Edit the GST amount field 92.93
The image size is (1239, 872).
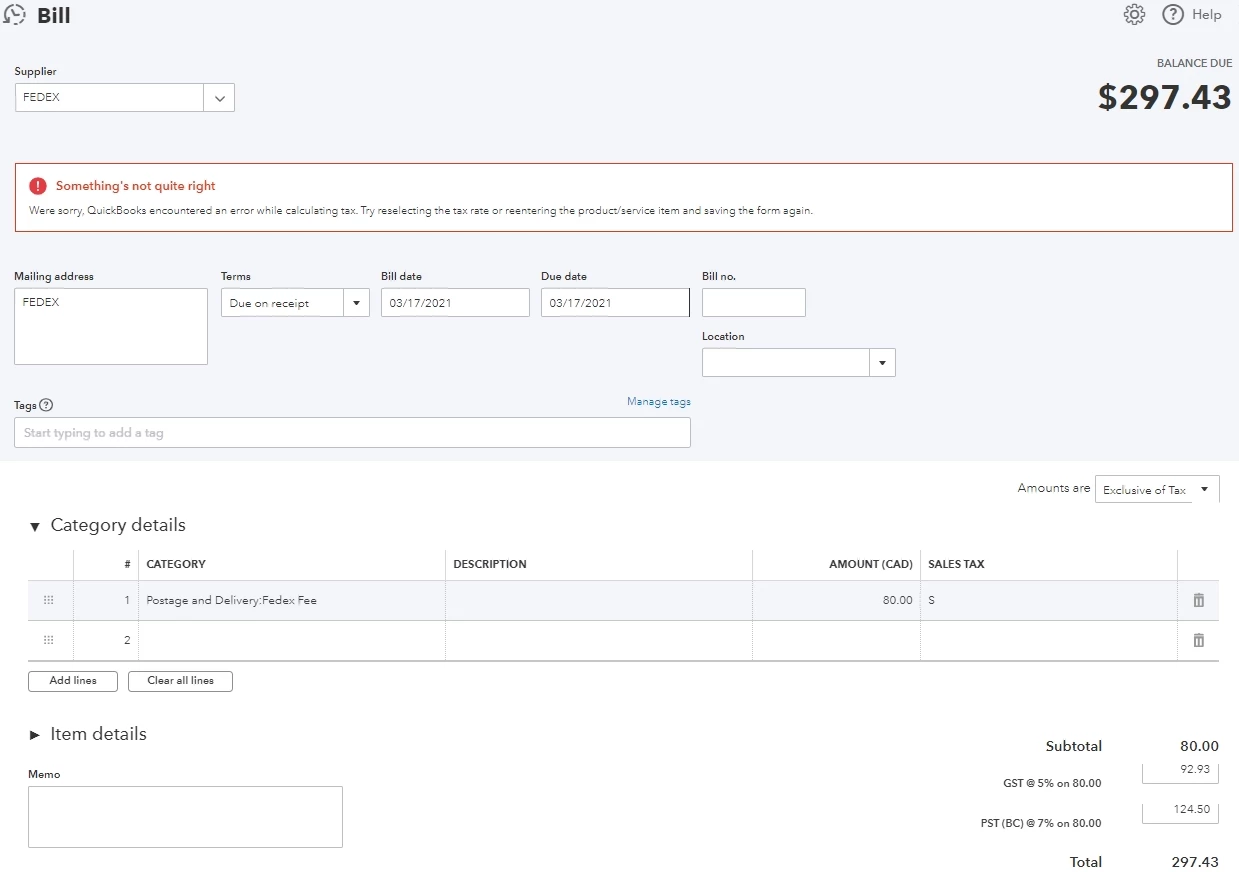1180,771
